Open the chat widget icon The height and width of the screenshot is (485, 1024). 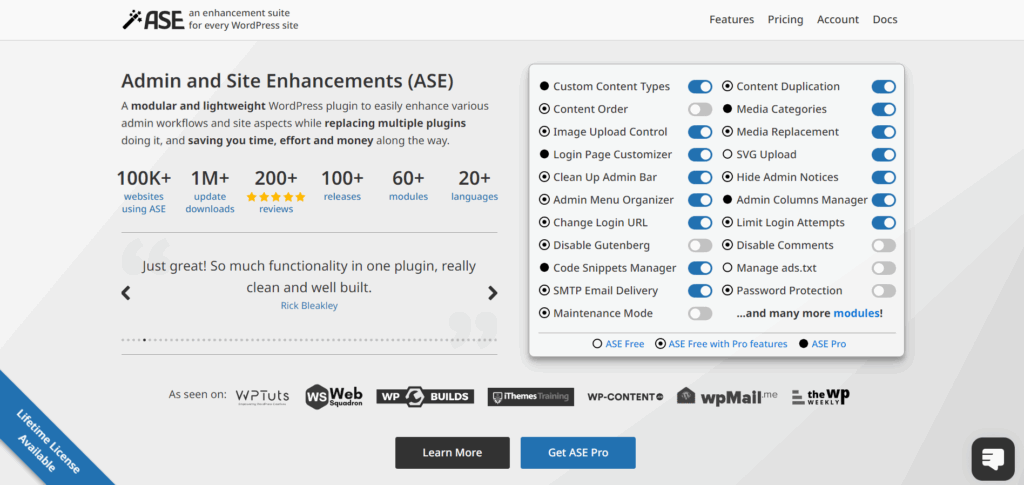pyautogui.click(x=993, y=459)
